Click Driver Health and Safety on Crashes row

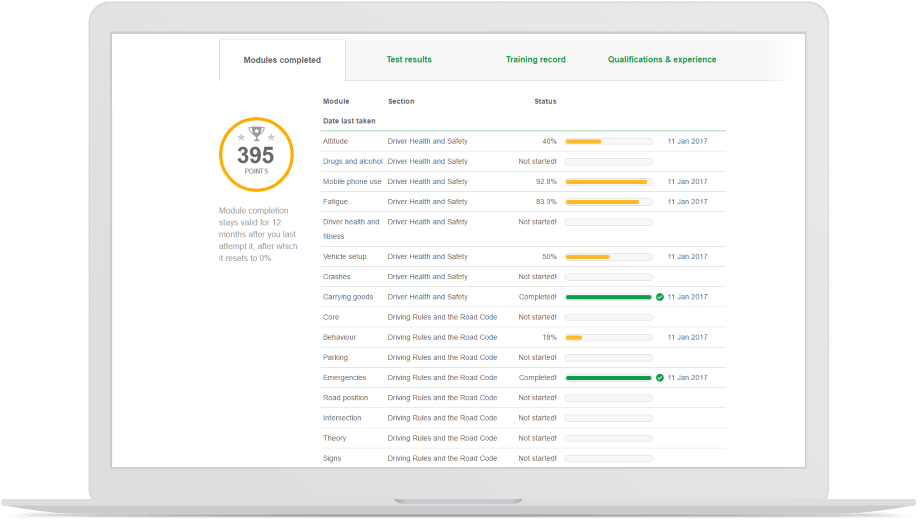pos(428,277)
